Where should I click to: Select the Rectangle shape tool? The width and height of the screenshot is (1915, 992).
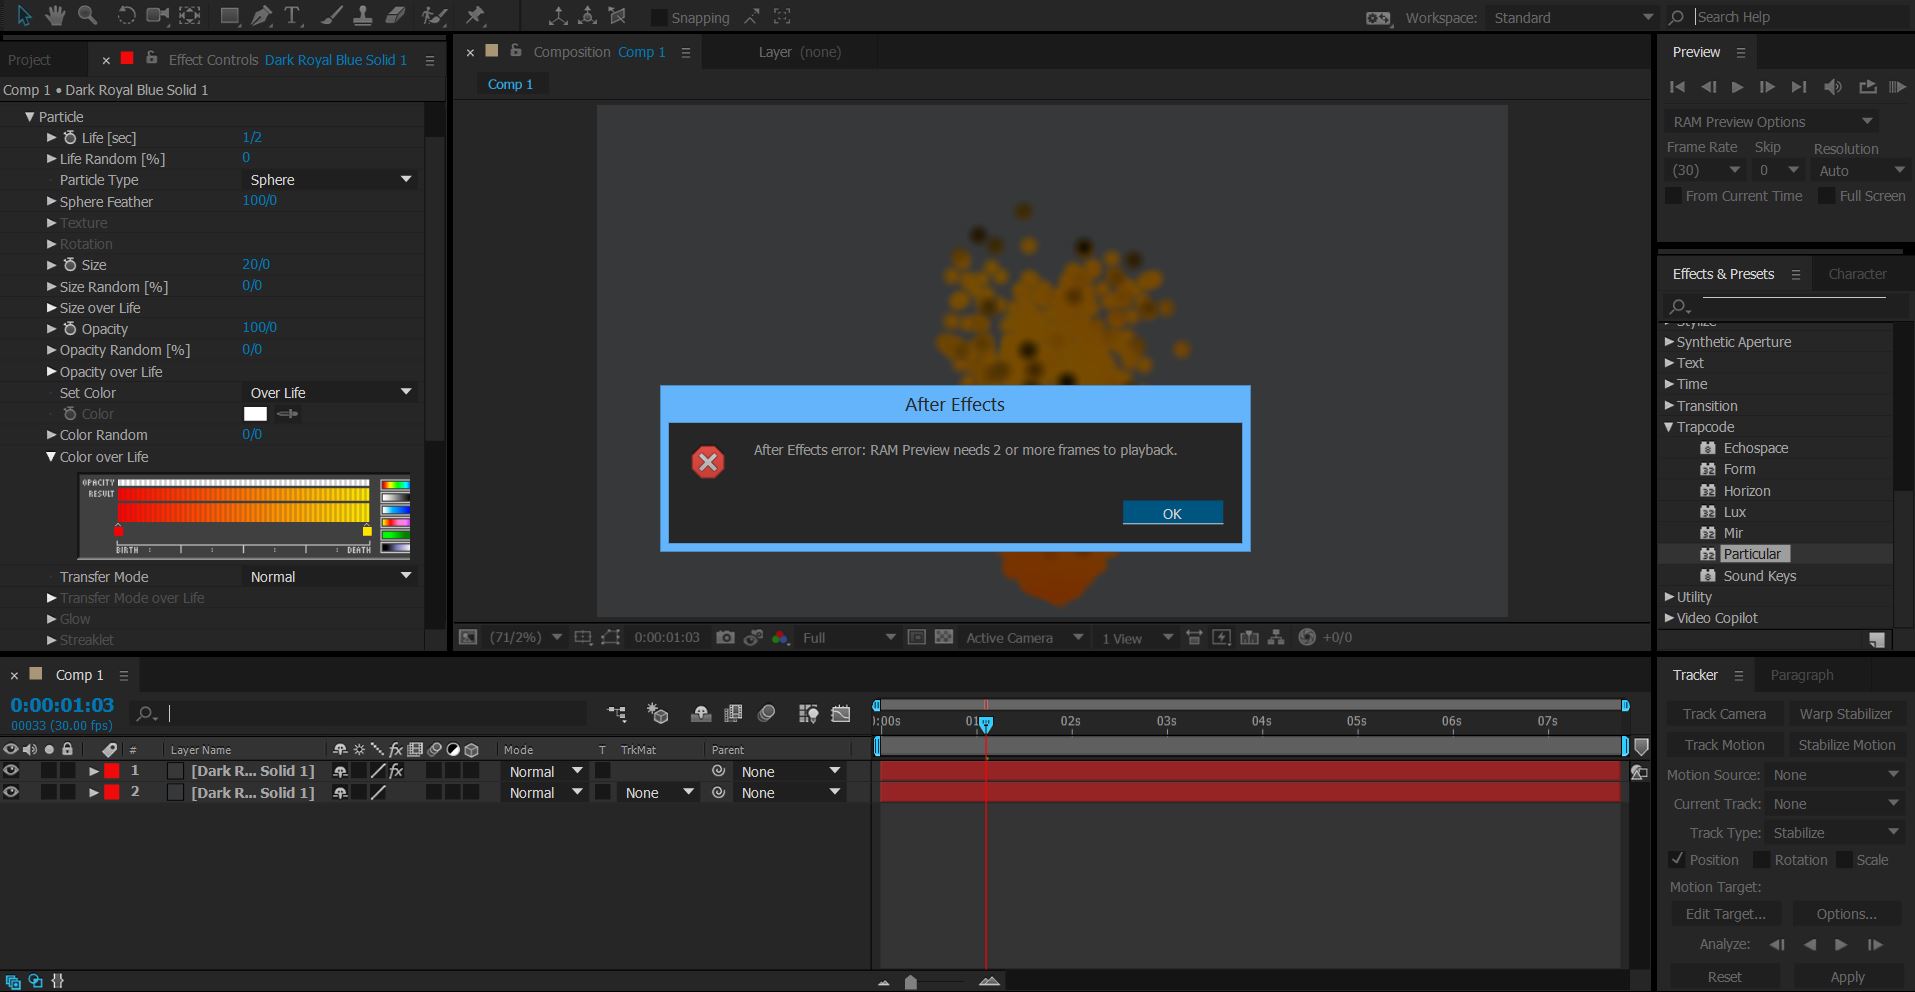click(229, 16)
